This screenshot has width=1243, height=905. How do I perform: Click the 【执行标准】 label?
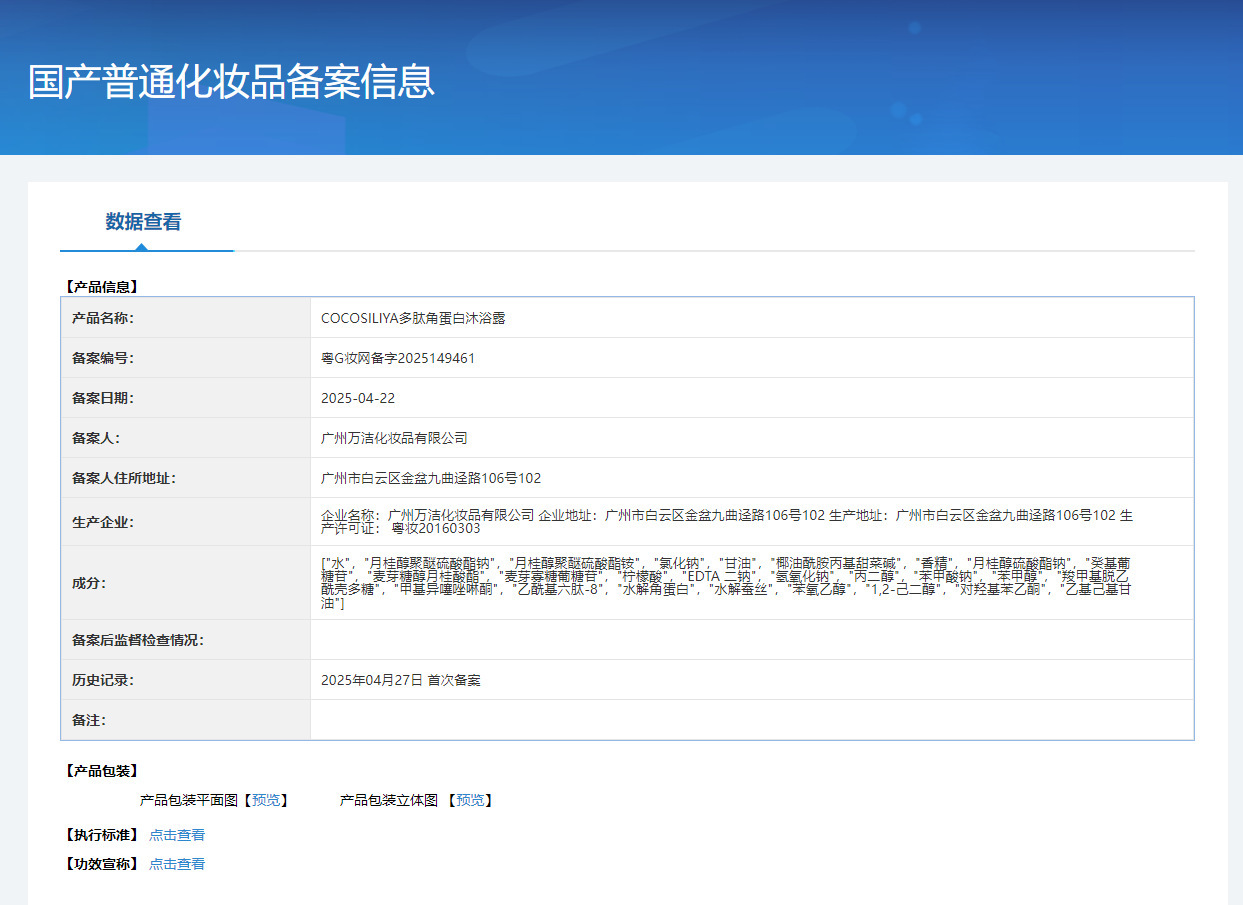[100, 835]
